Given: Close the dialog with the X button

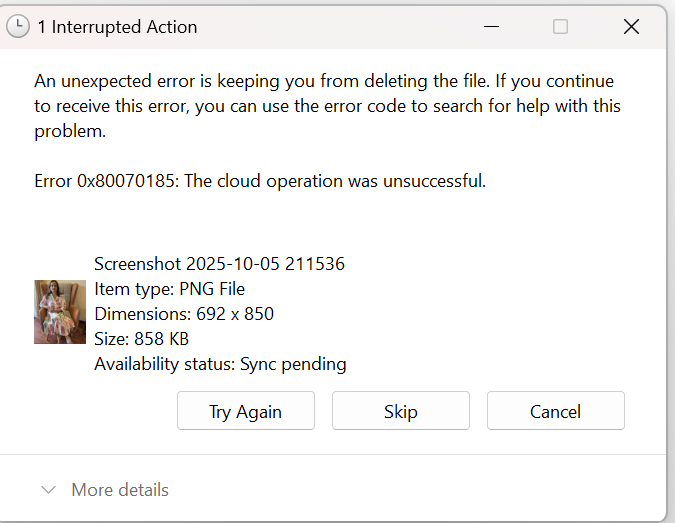Looking at the screenshot, I should [x=631, y=27].
